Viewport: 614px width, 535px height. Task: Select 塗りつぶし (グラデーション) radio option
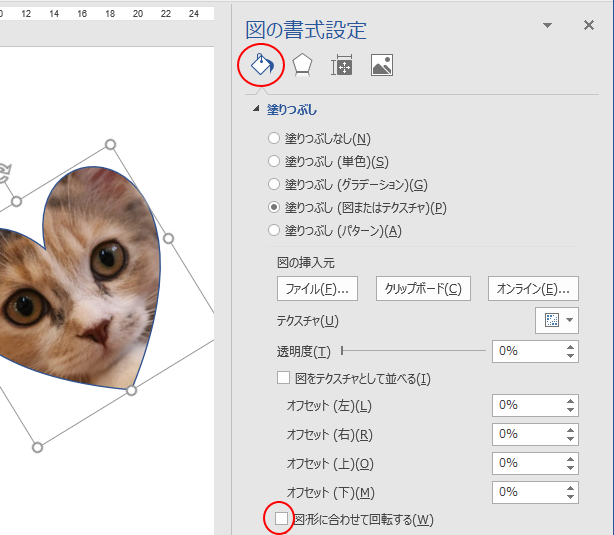[x=274, y=184]
